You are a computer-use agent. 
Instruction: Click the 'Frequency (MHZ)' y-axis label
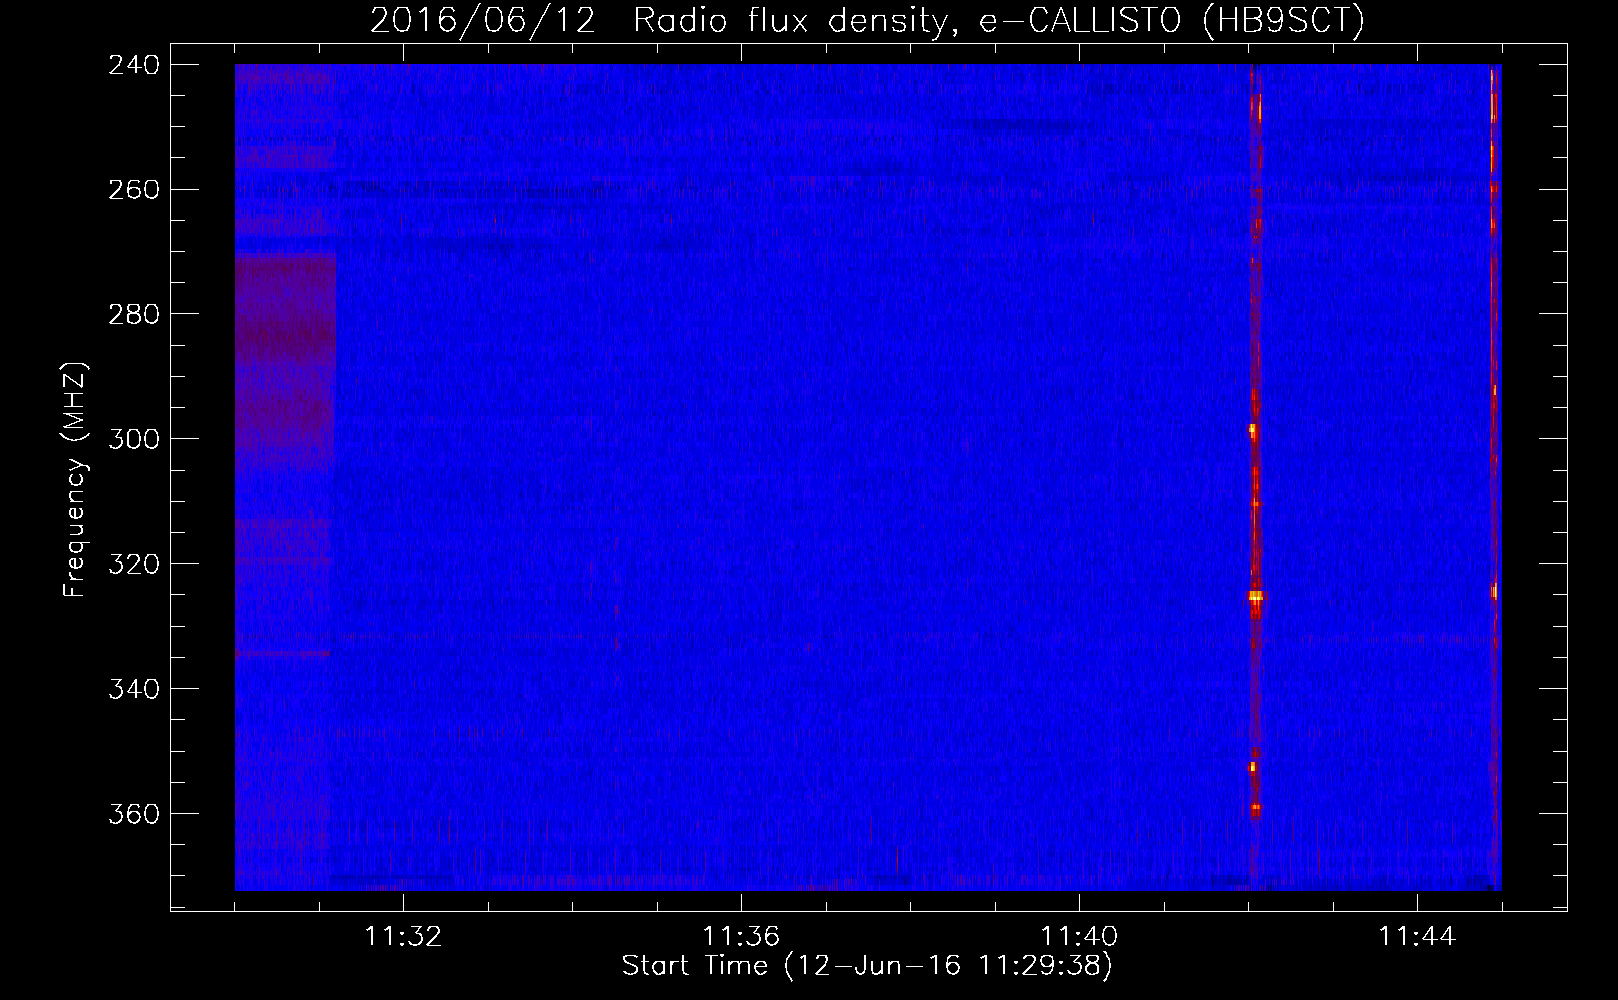[76, 480]
